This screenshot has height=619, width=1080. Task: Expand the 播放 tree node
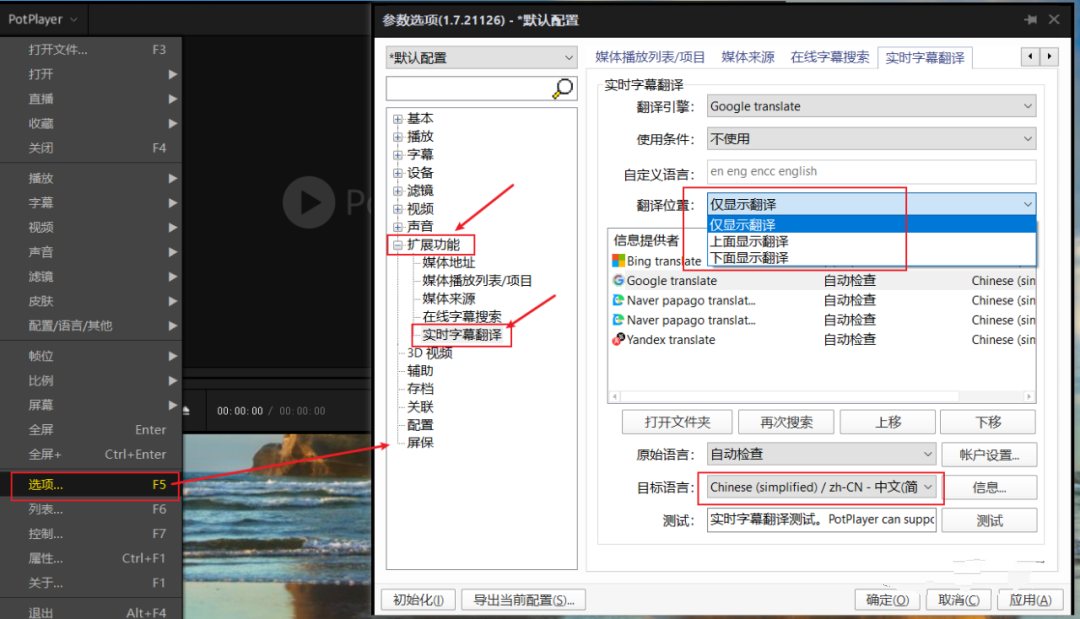point(397,136)
